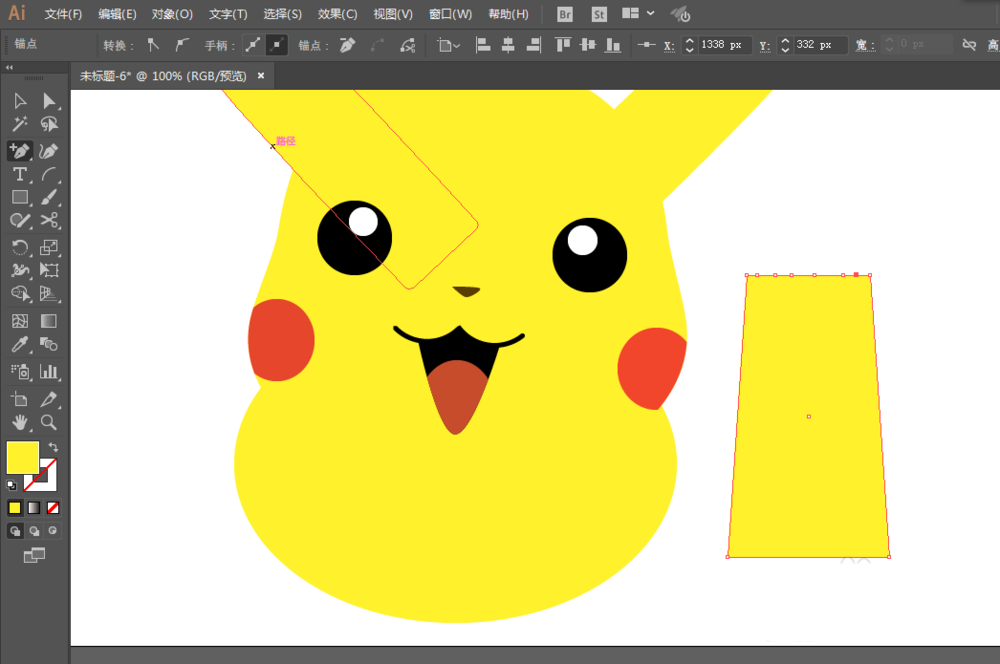Open the 选择(S) menu
This screenshot has height=664, width=1000.
click(x=283, y=14)
